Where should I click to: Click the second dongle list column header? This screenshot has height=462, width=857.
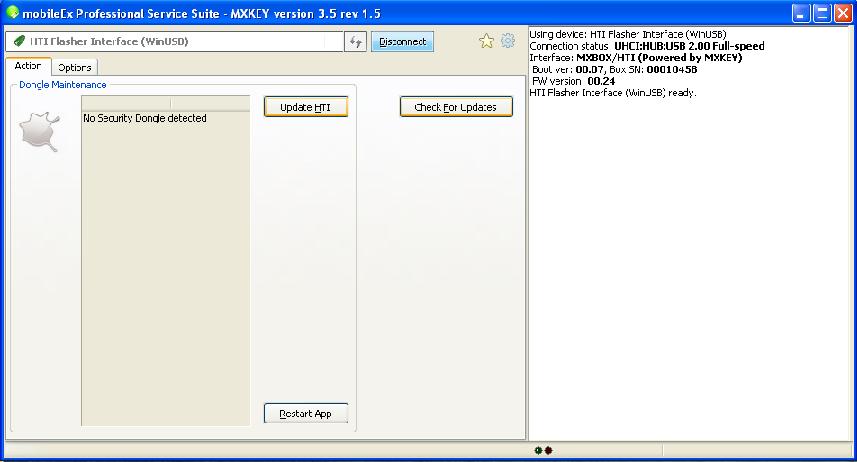(210, 103)
